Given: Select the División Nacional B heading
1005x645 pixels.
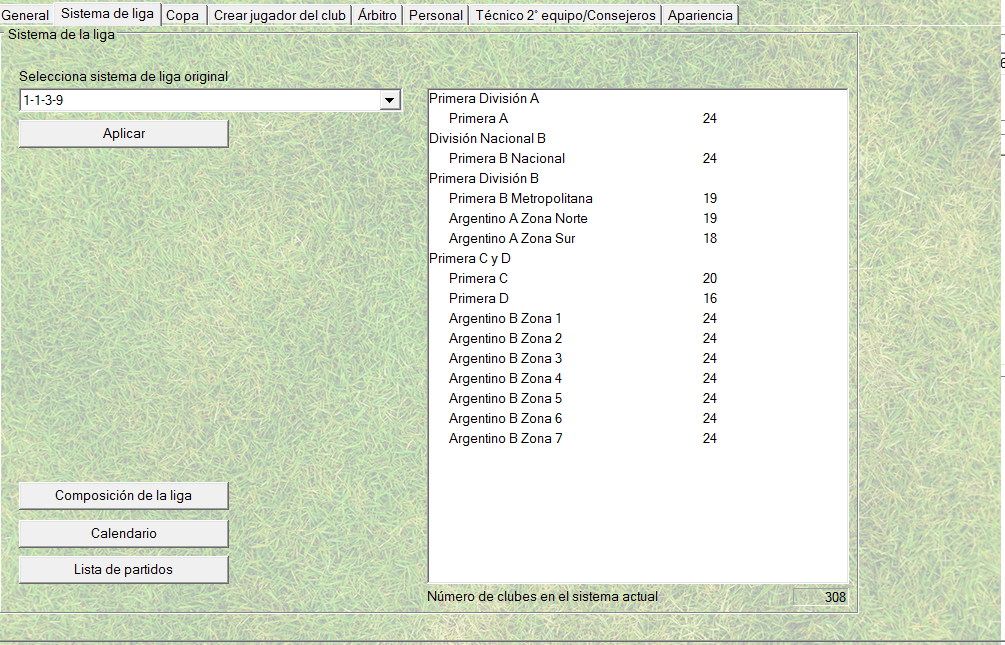Looking at the screenshot, I should [x=487, y=138].
